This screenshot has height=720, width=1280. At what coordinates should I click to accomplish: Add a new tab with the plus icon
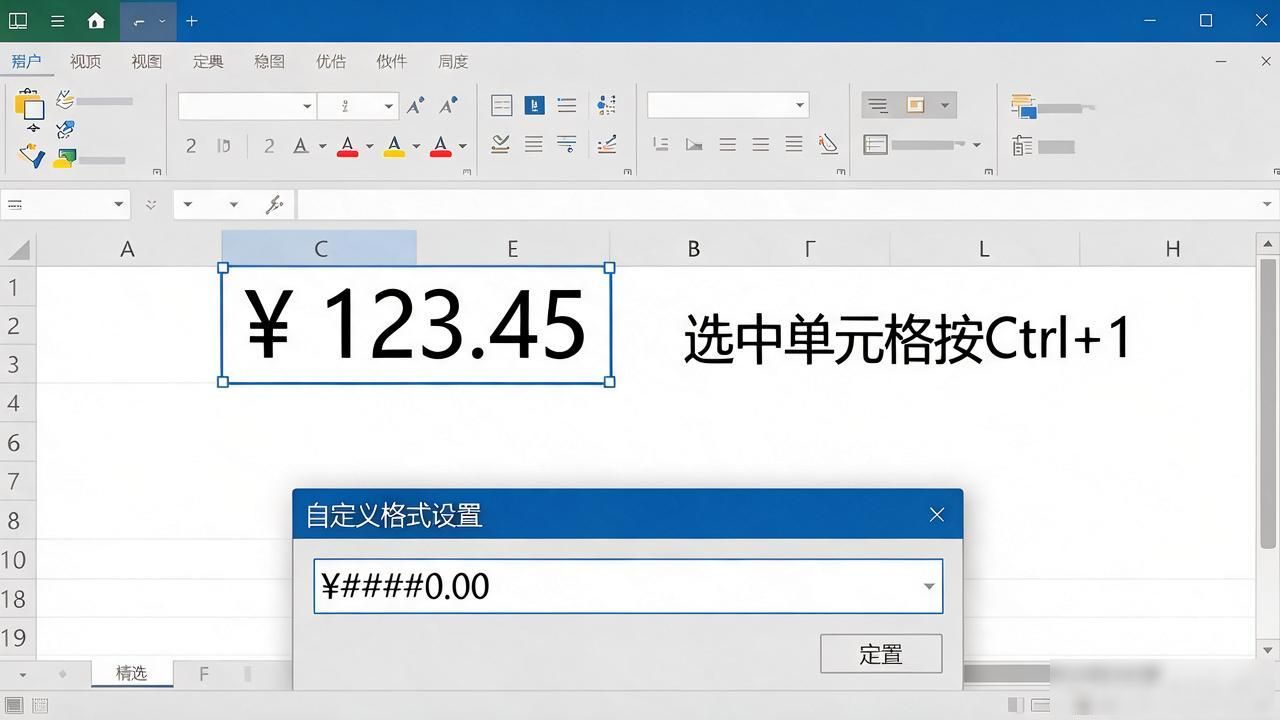(192, 21)
